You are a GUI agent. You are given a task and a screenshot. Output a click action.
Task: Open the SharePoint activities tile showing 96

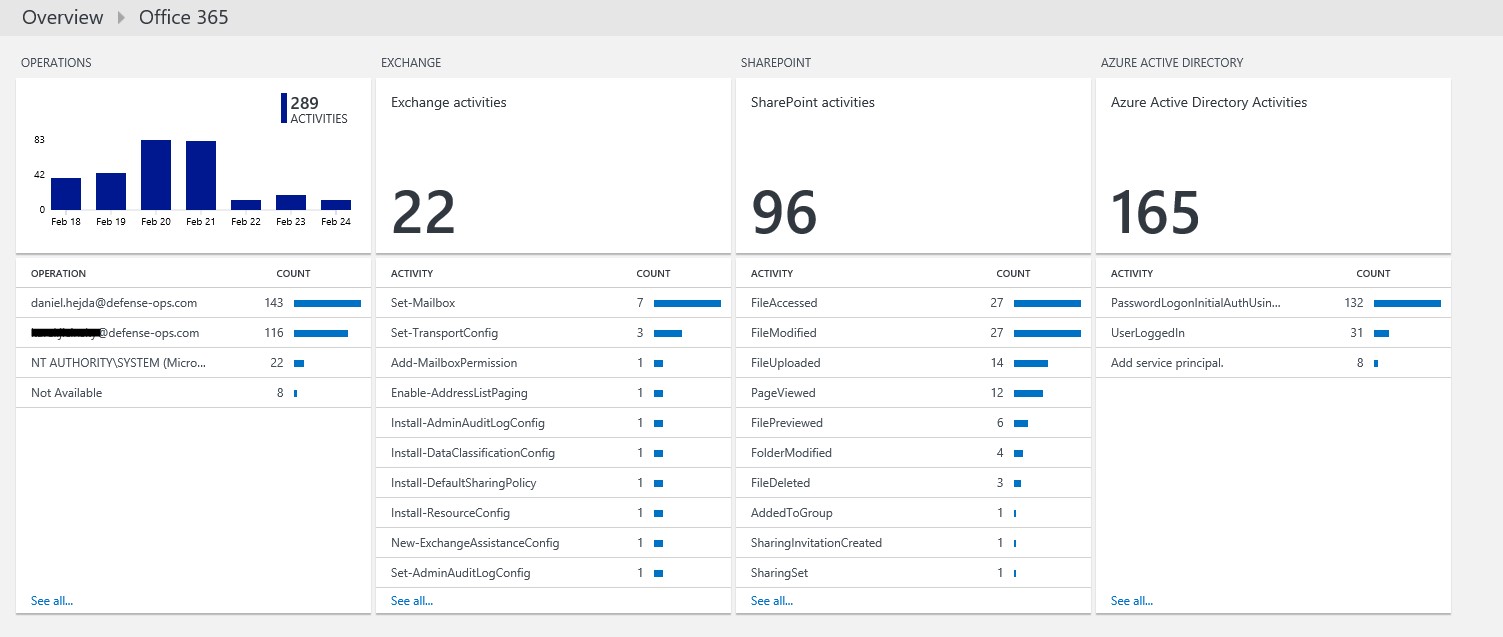(913, 166)
